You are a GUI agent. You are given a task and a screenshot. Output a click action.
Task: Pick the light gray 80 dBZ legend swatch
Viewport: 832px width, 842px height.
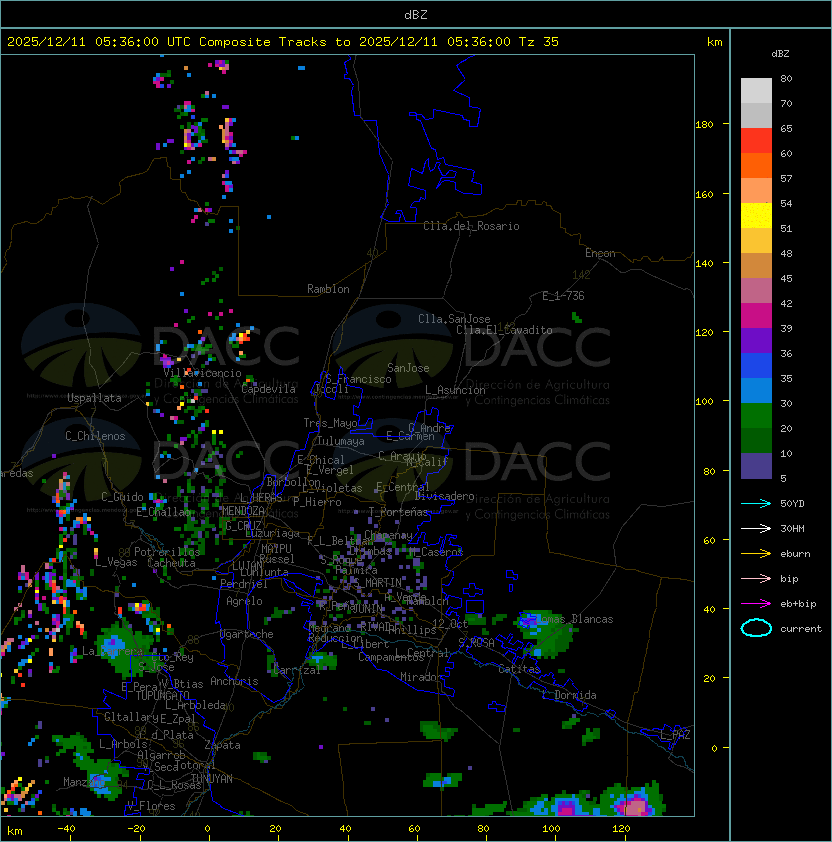coord(756,90)
